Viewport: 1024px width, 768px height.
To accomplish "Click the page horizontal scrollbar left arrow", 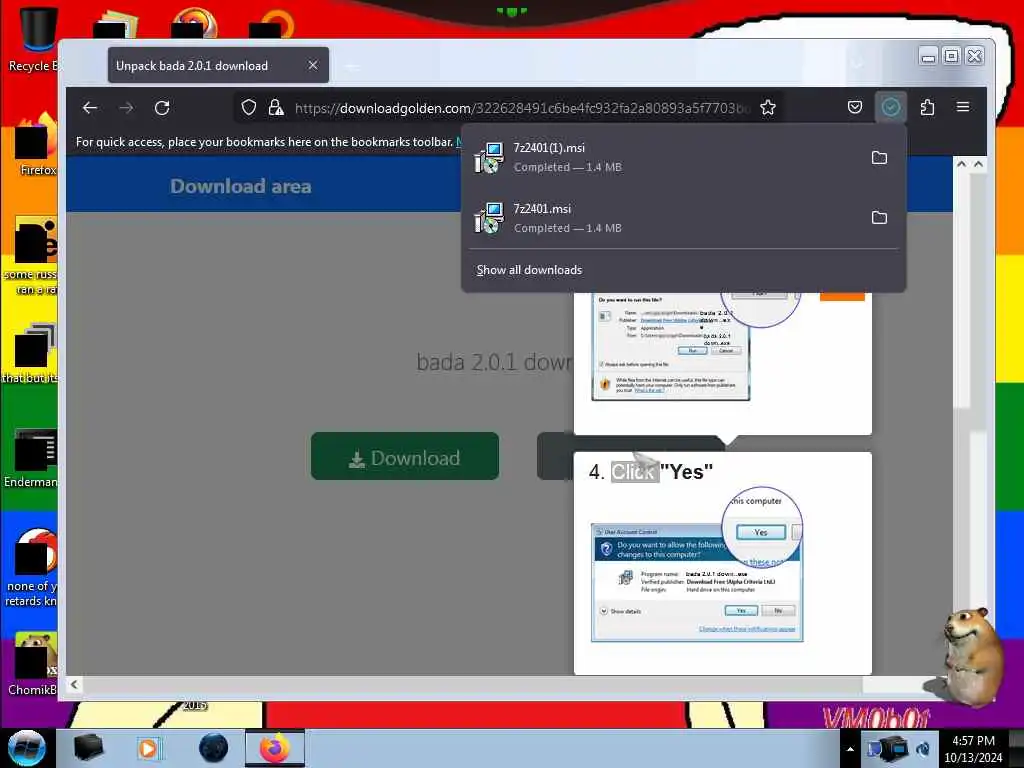I will coord(74,684).
